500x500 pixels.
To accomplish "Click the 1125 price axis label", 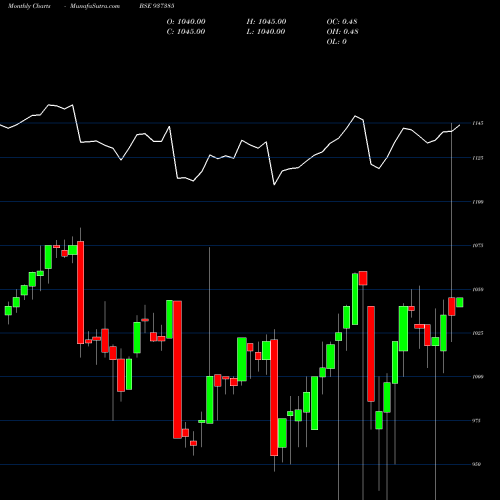I will pos(478,158).
